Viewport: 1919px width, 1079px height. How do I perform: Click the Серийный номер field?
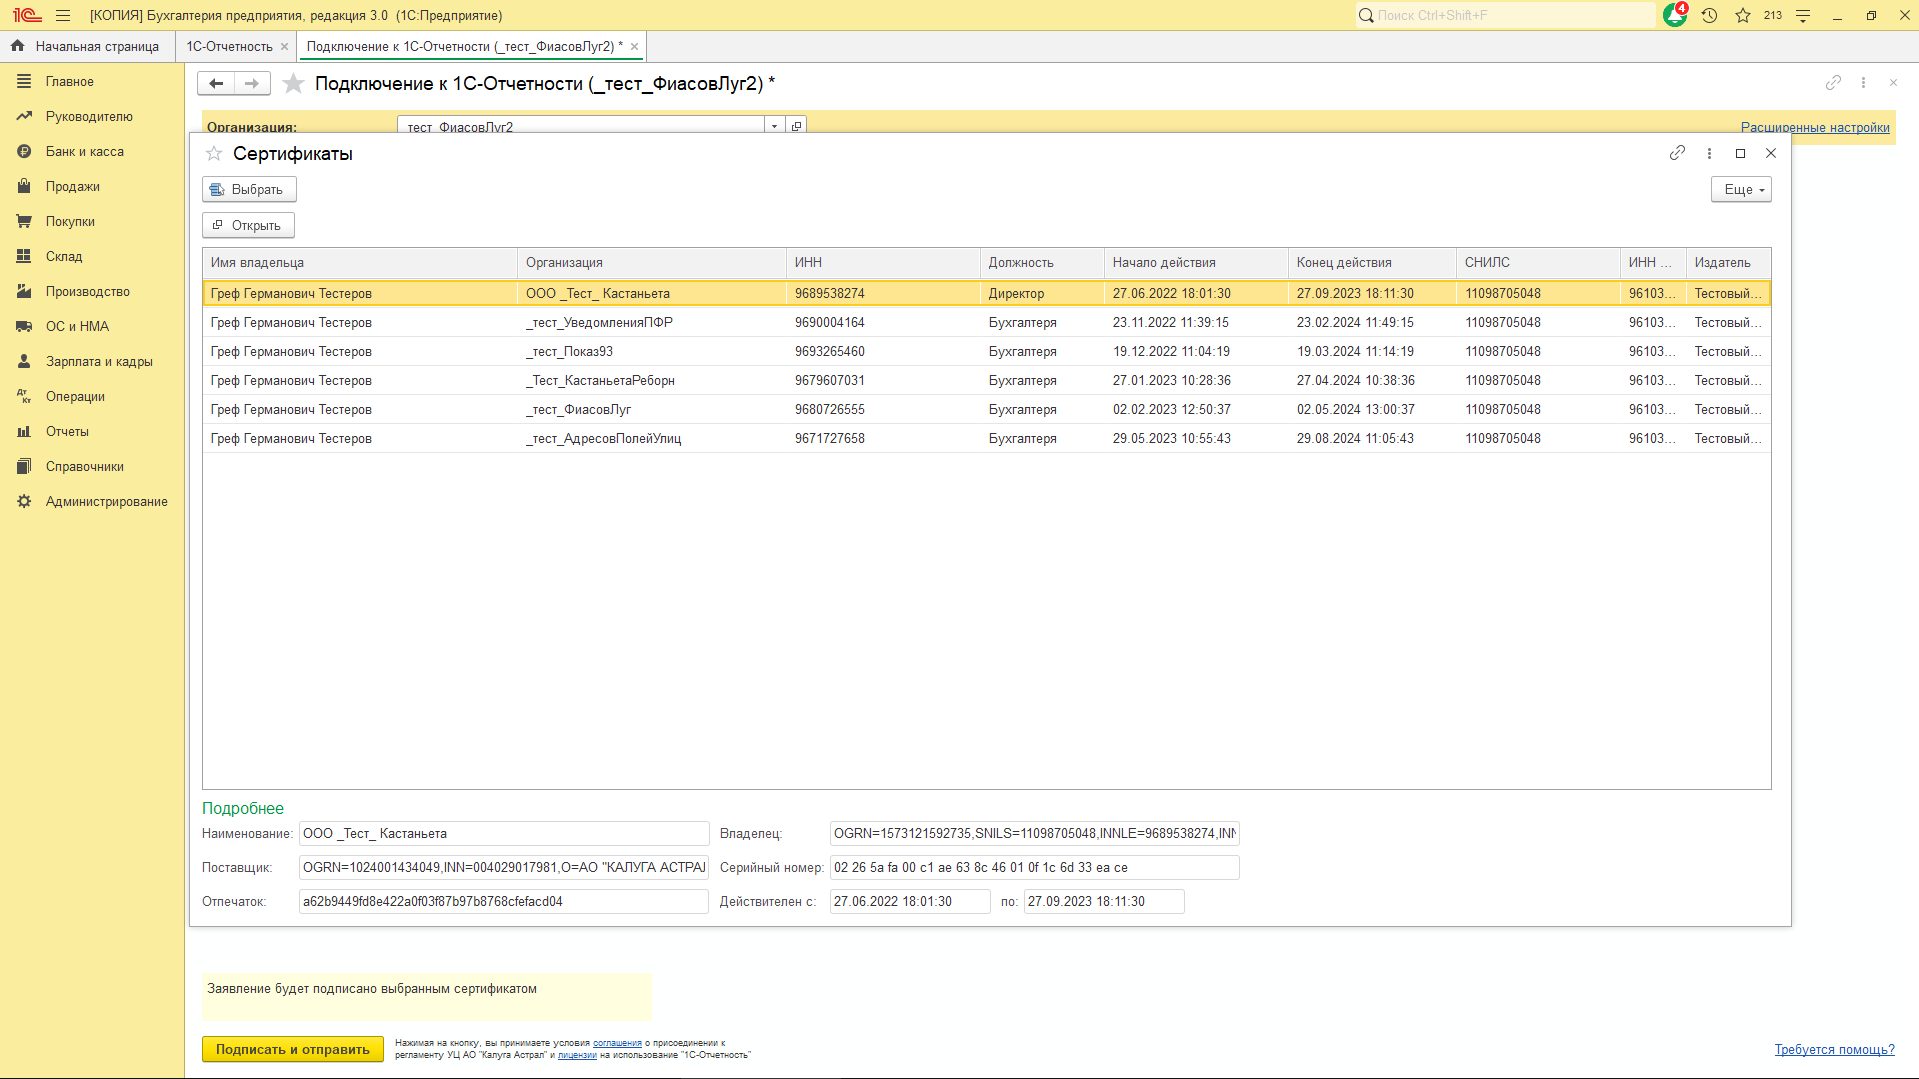pyautogui.click(x=1035, y=867)
